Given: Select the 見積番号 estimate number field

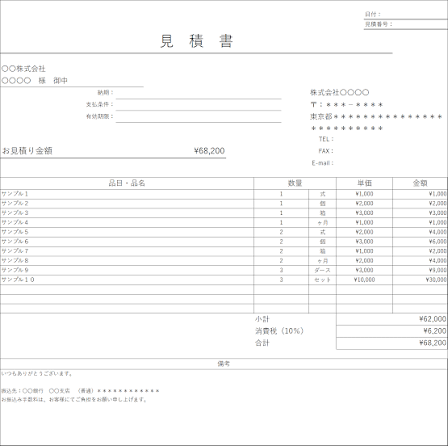Looking at the screenshot, I should click(406, 24).
